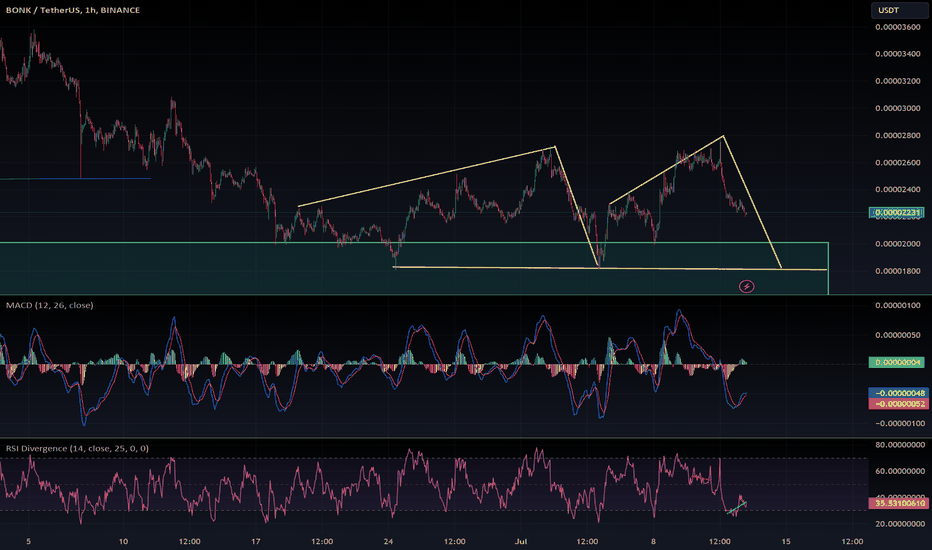Click the green MACD histogram value label
This screenshot has height=550, width=932.
pyautogui.click(x=896, y=362)
